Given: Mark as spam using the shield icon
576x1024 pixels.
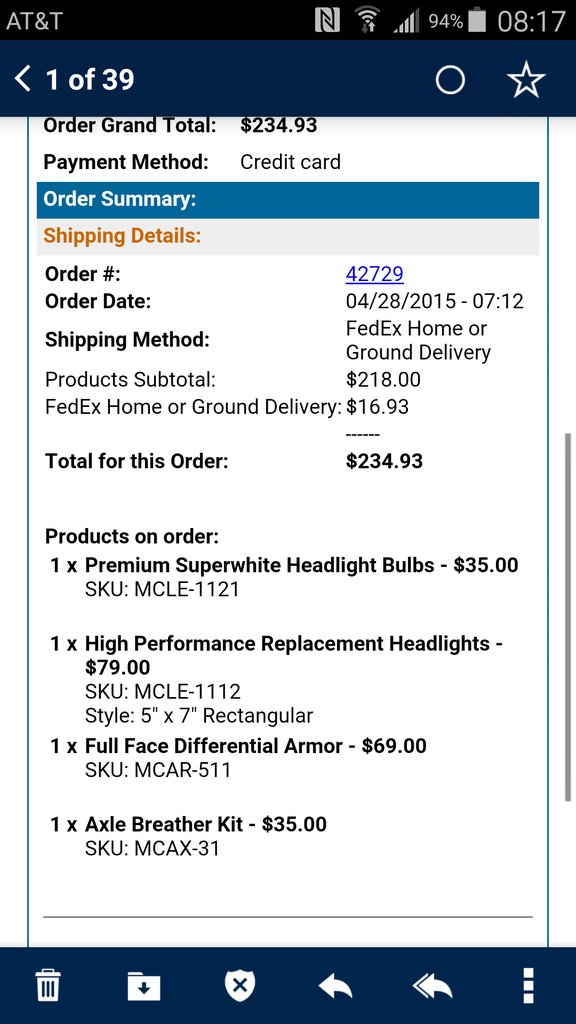Looking at the screenshot, I should click(x=240, y=985).
